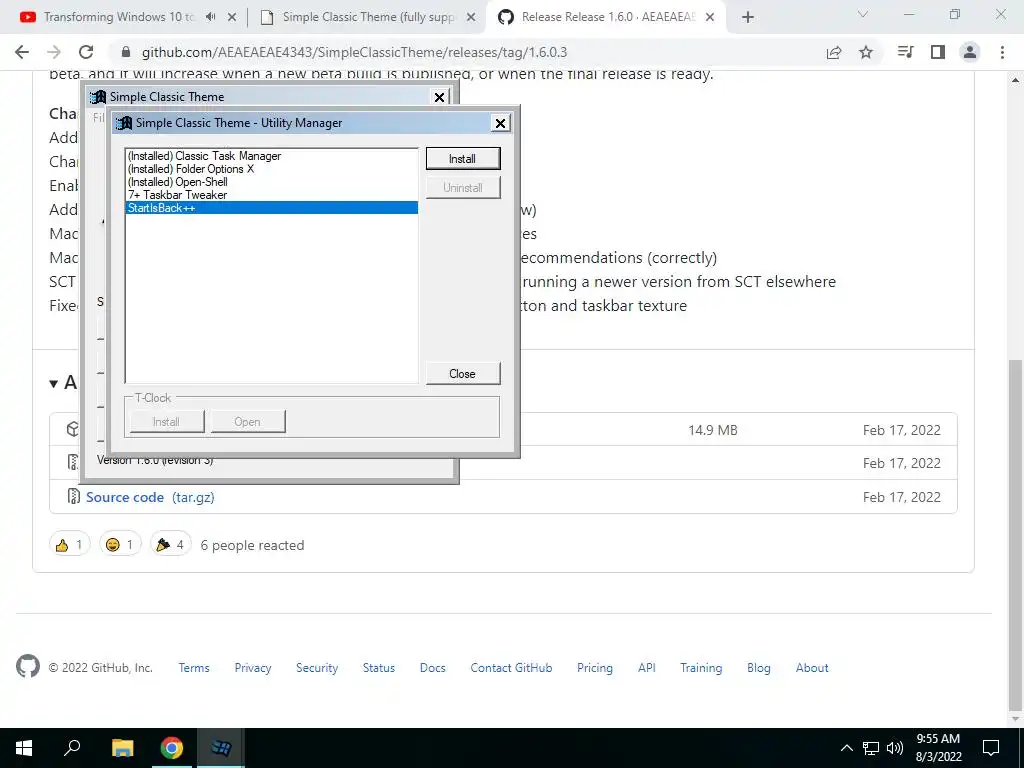This screenshot has width=1024, height=768.
Task: Open the media control icon in Chrome
Action: click(905, 52)
